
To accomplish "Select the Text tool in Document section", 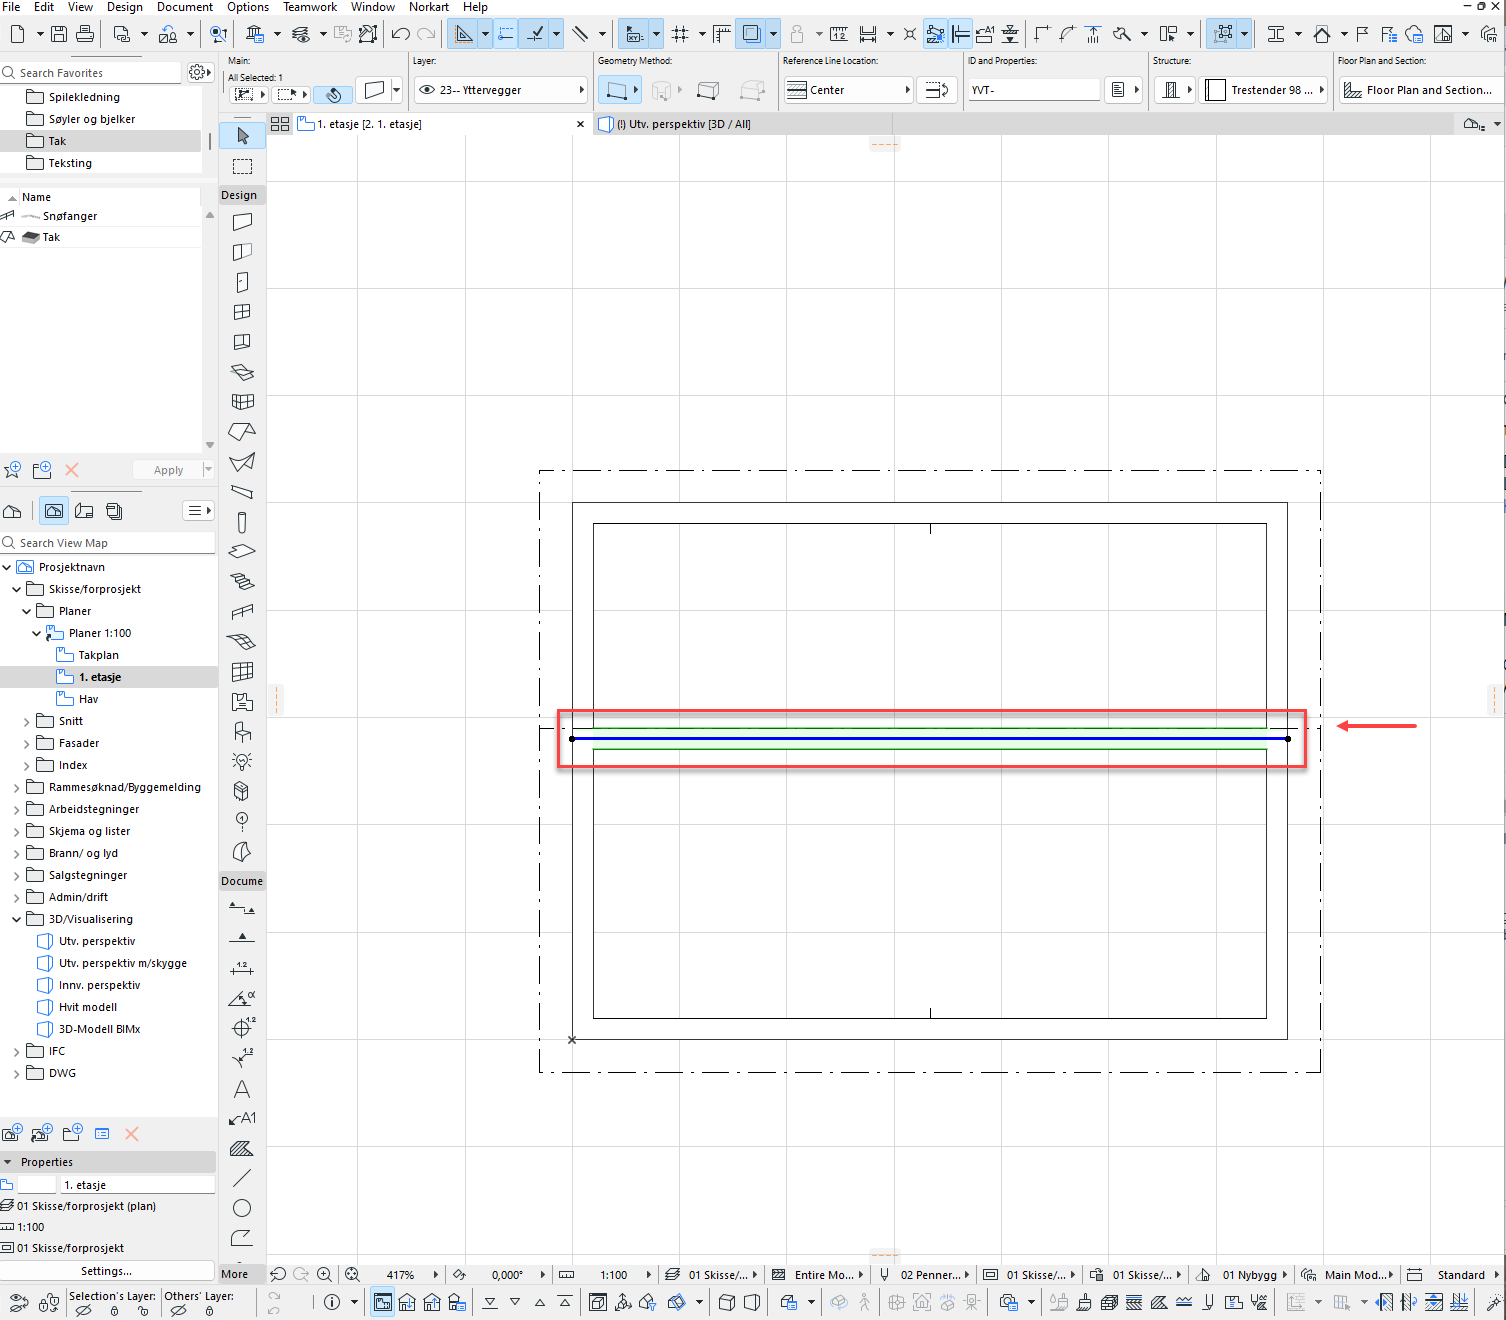I will click(242, 1089).
